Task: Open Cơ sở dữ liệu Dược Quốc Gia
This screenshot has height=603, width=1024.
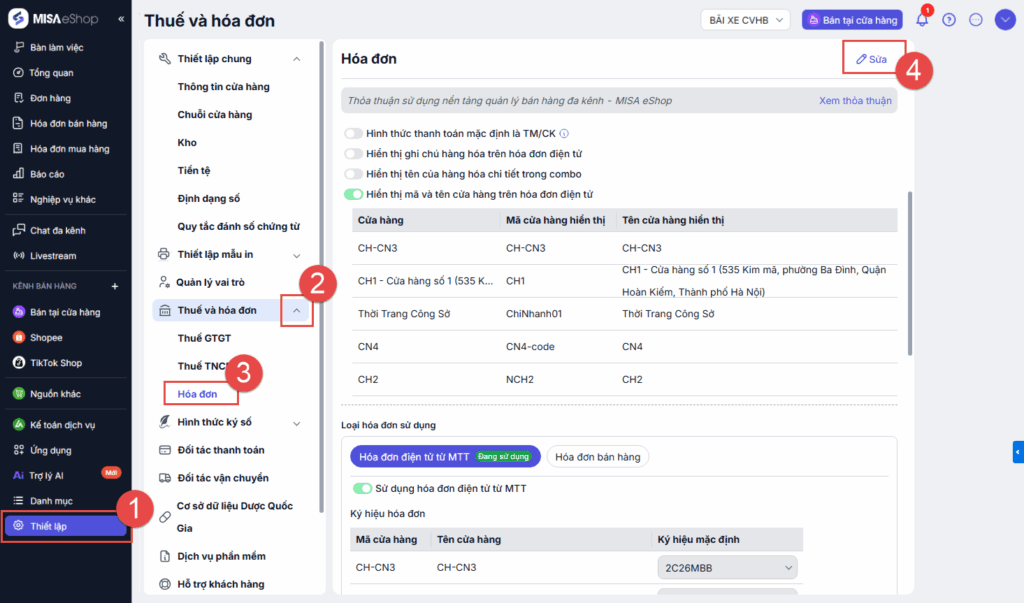Action: (234, 517)
